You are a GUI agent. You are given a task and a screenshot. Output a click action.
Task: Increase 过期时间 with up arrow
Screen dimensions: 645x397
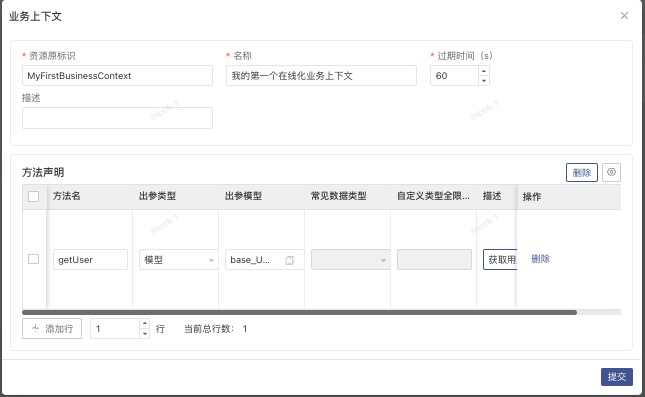point(484,71)
